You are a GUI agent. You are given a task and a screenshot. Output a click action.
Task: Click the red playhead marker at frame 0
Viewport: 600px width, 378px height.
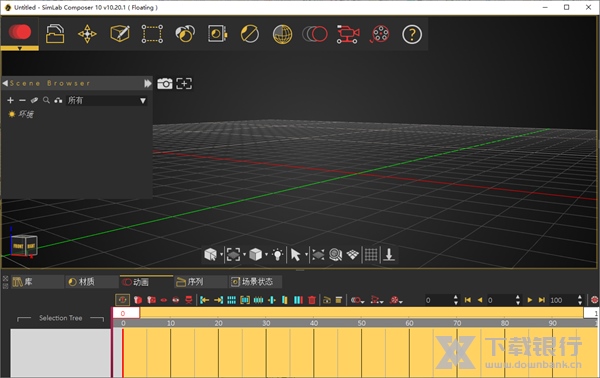tap(123, 352)
